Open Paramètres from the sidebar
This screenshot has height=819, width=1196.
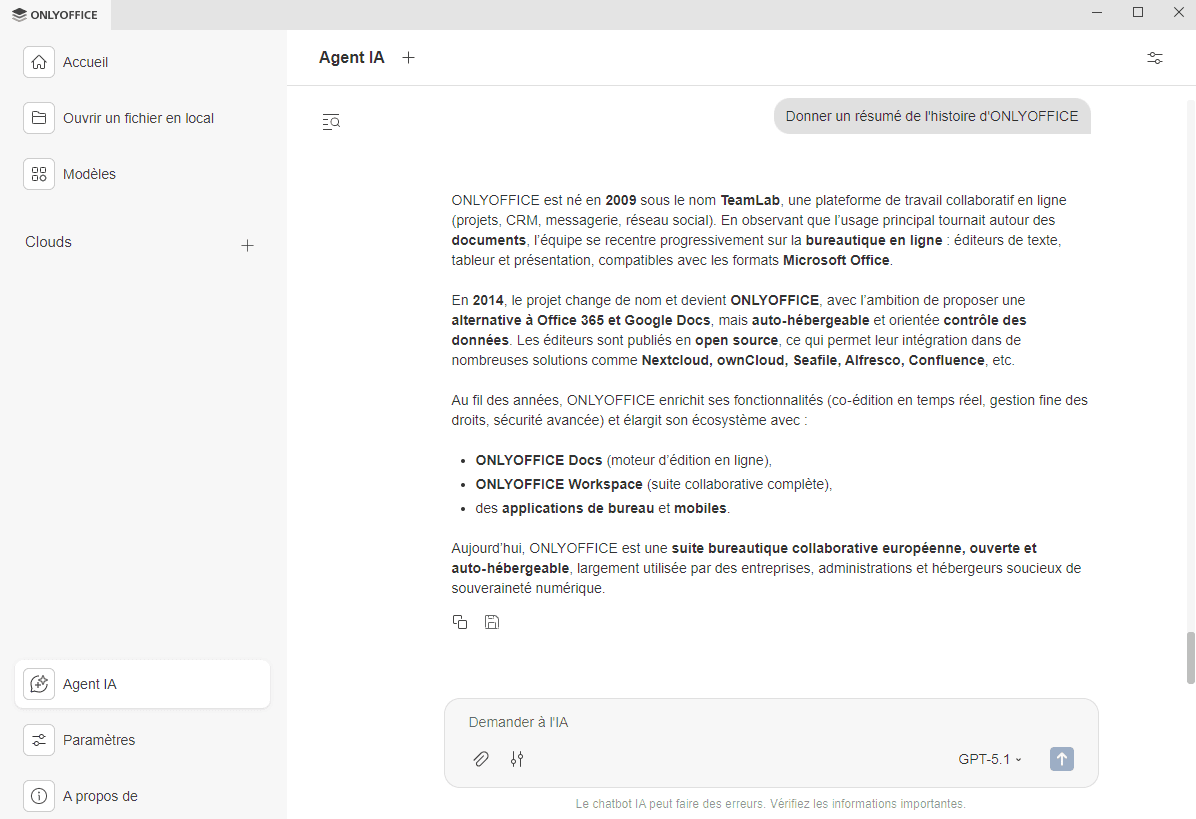pyautogui.click(x=98, y=740)
